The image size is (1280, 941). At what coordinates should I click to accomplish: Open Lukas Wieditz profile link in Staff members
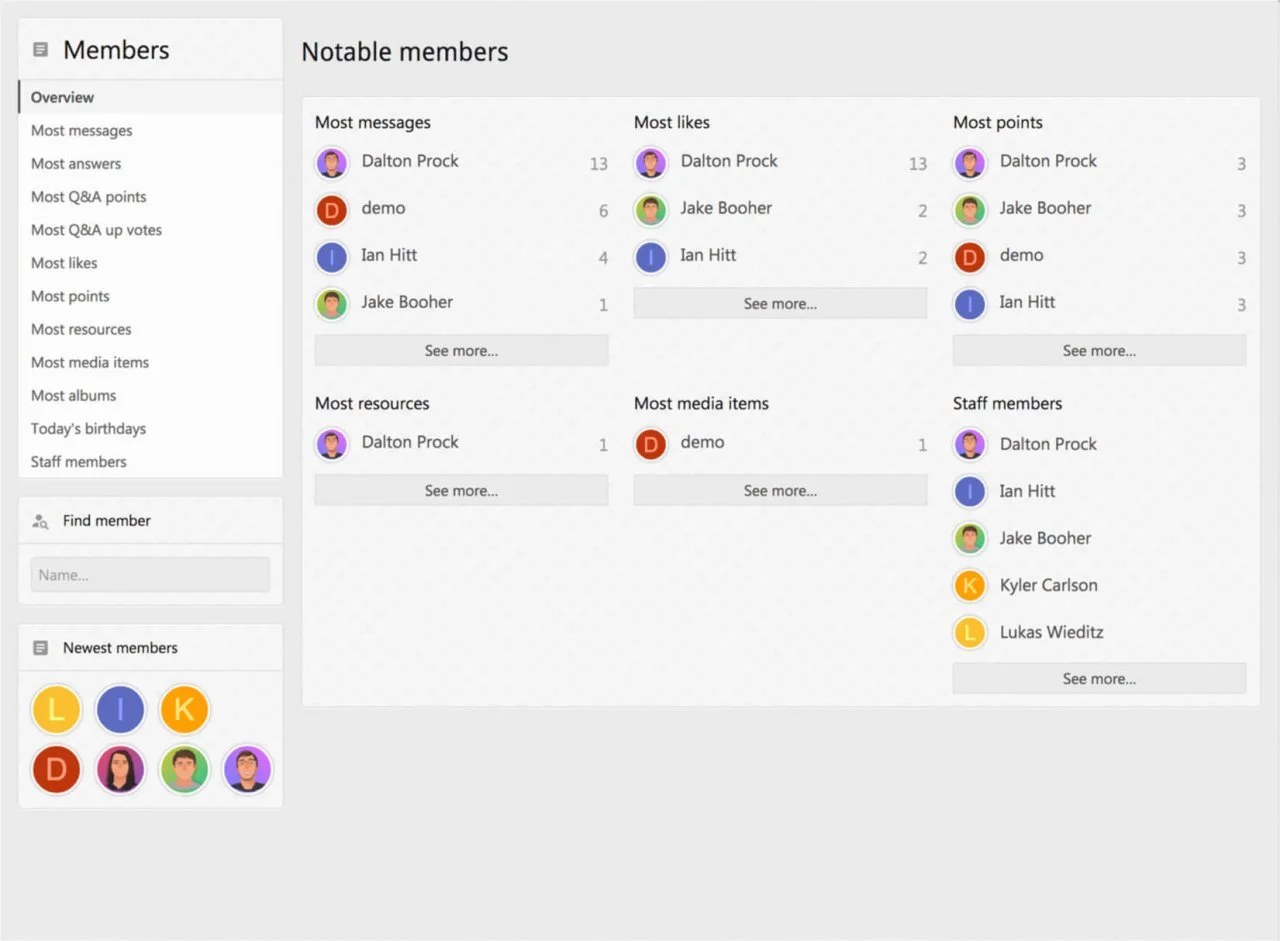tap(1051, 632)
